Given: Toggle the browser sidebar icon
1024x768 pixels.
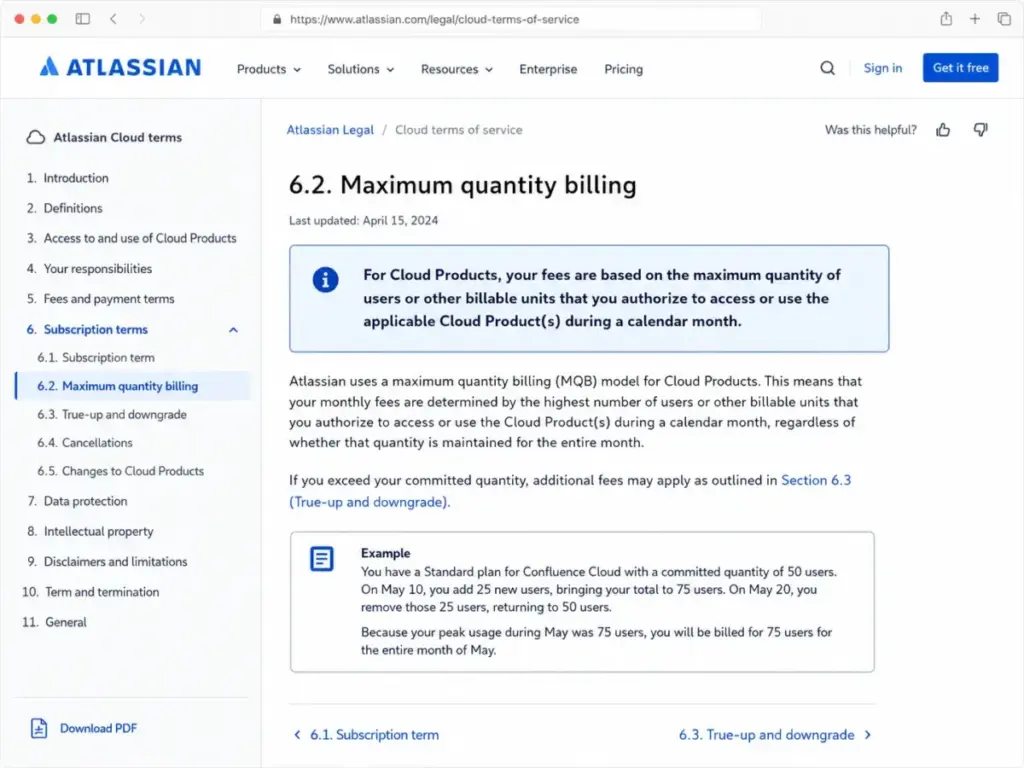Looking at the screenshot, I should 83,19.
